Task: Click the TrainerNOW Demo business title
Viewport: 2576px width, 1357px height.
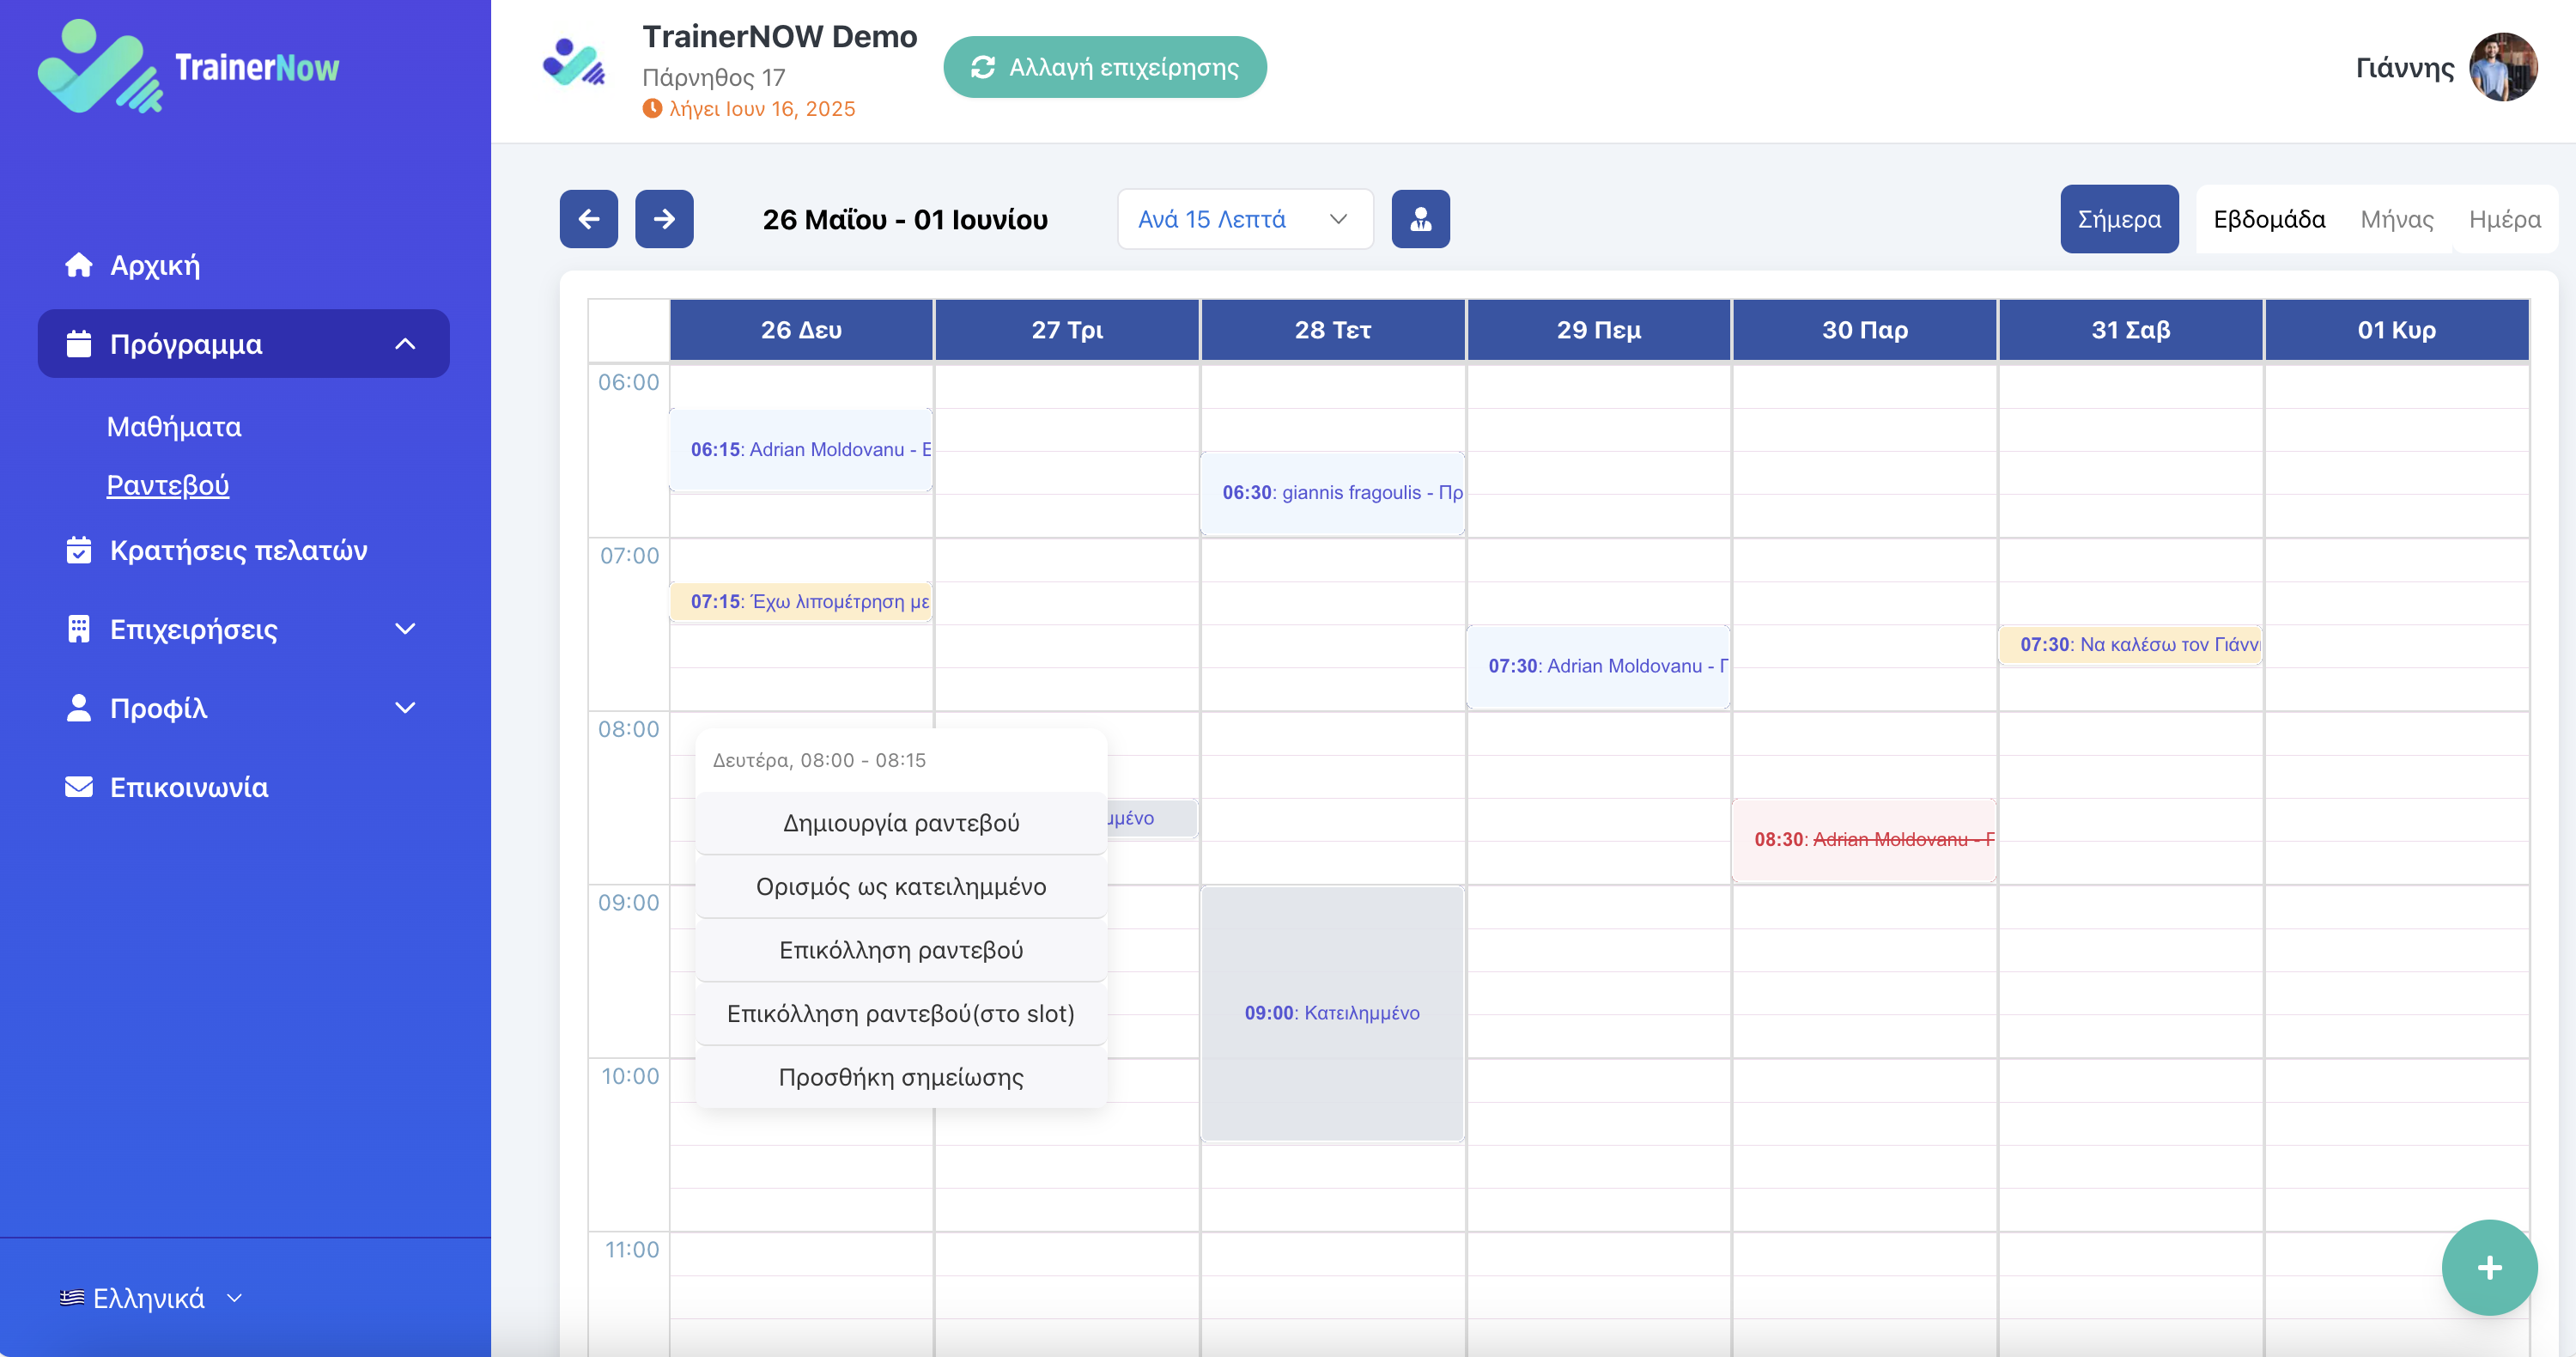Action: [x=780, y=36]
